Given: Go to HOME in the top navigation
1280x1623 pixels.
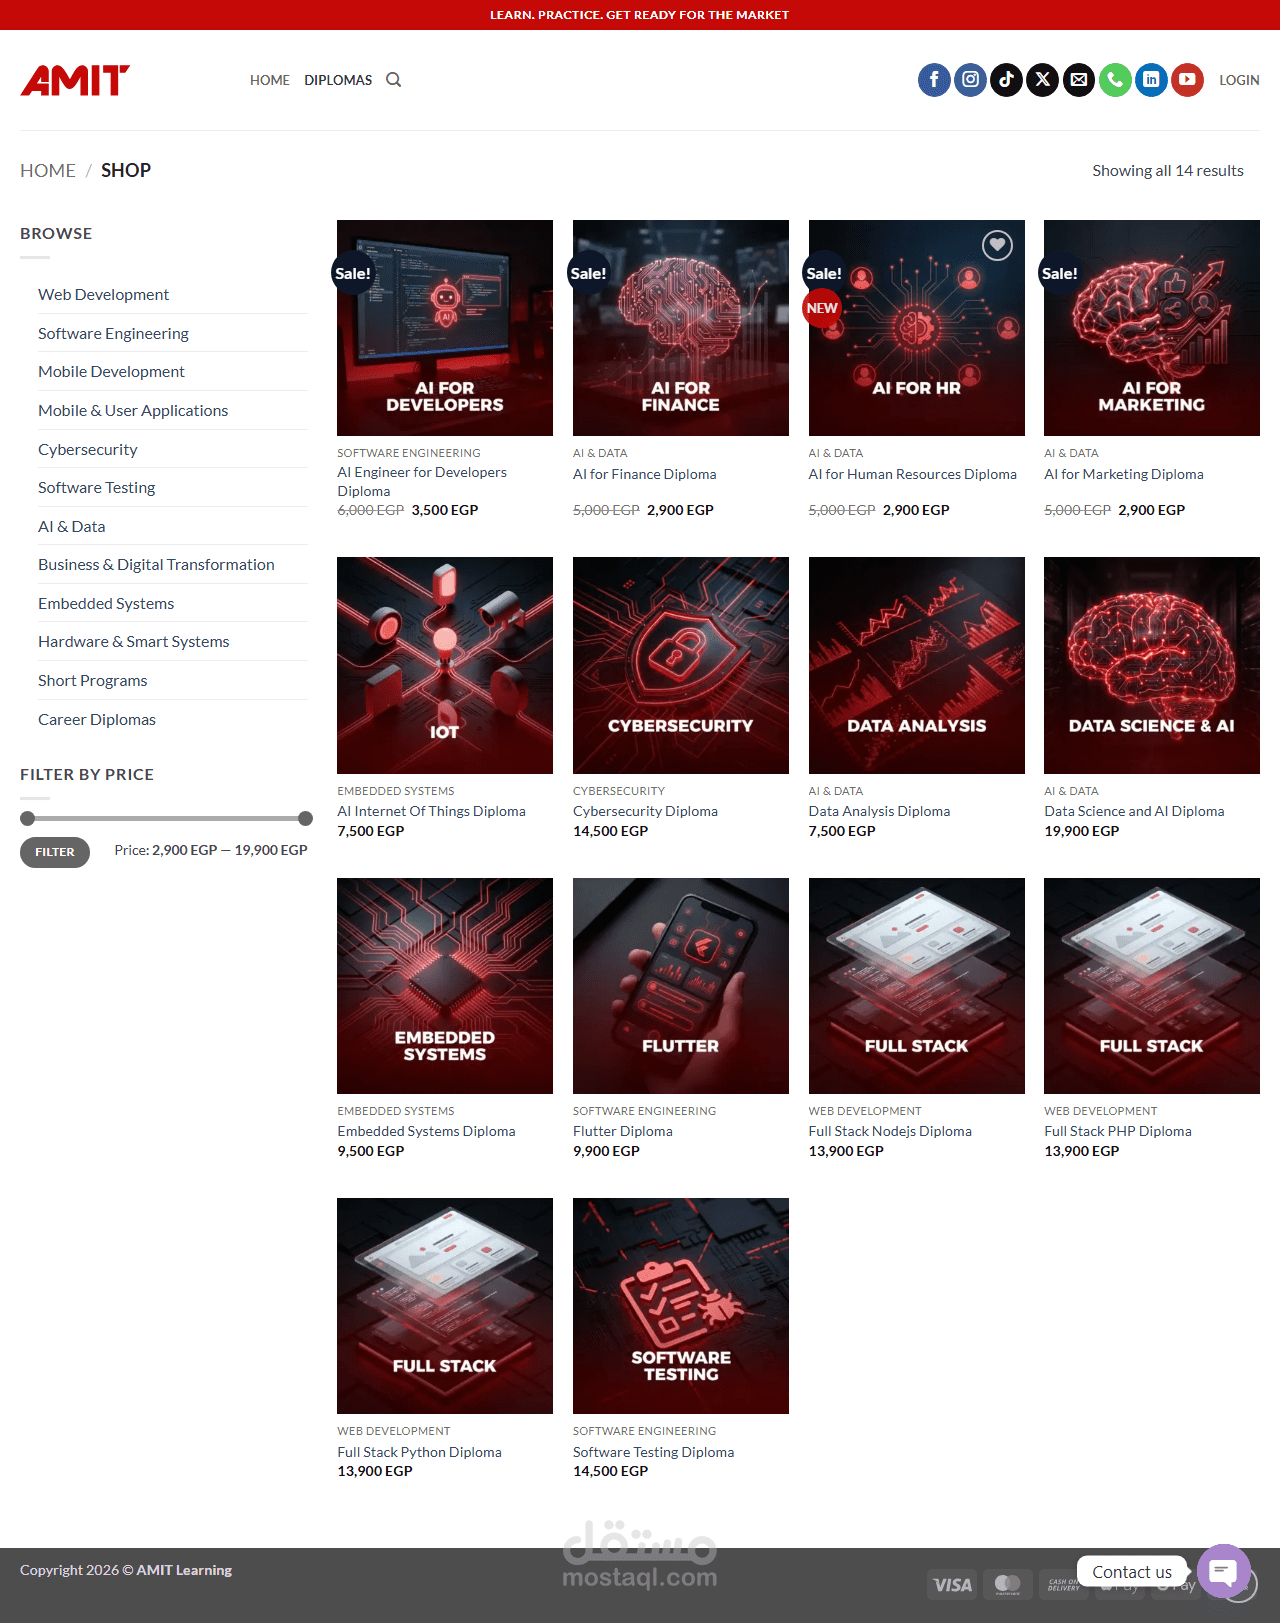Looking at the screenshot, I should click(270, 80).
